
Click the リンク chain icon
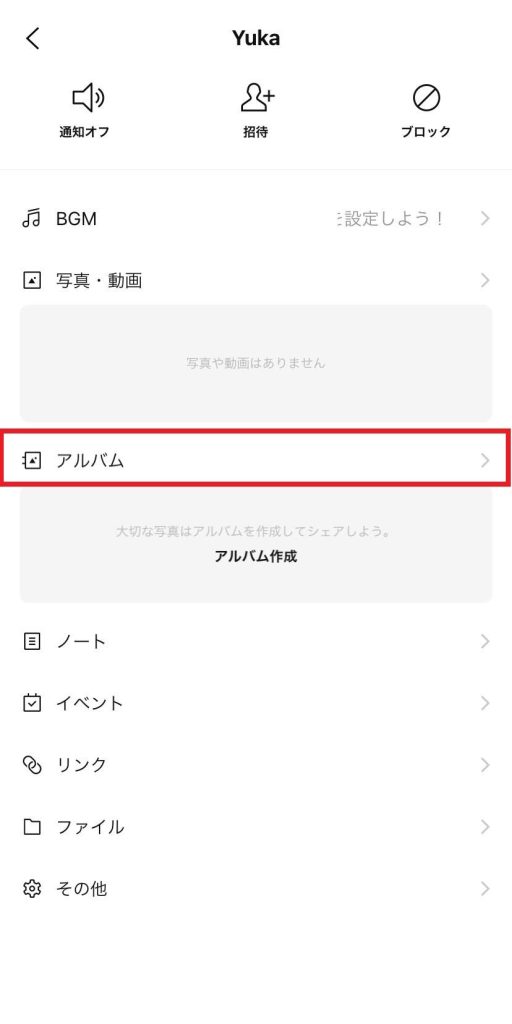(x=31, y=765)
